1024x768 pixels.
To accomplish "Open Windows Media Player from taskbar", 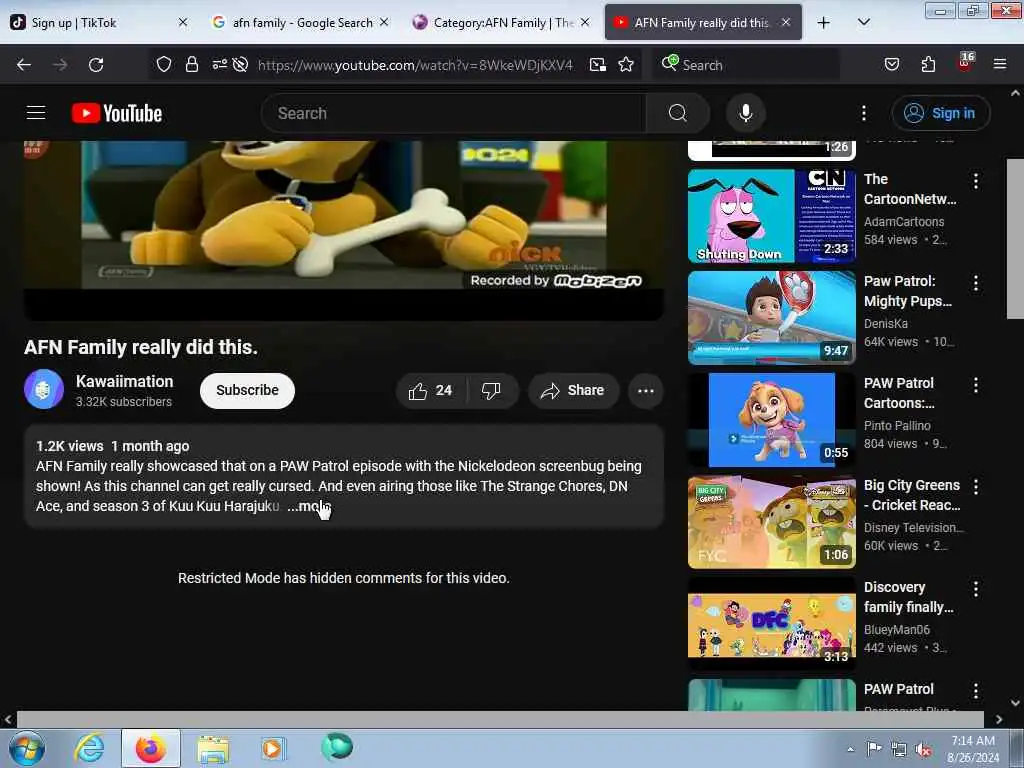I will [x=272, y=748].
